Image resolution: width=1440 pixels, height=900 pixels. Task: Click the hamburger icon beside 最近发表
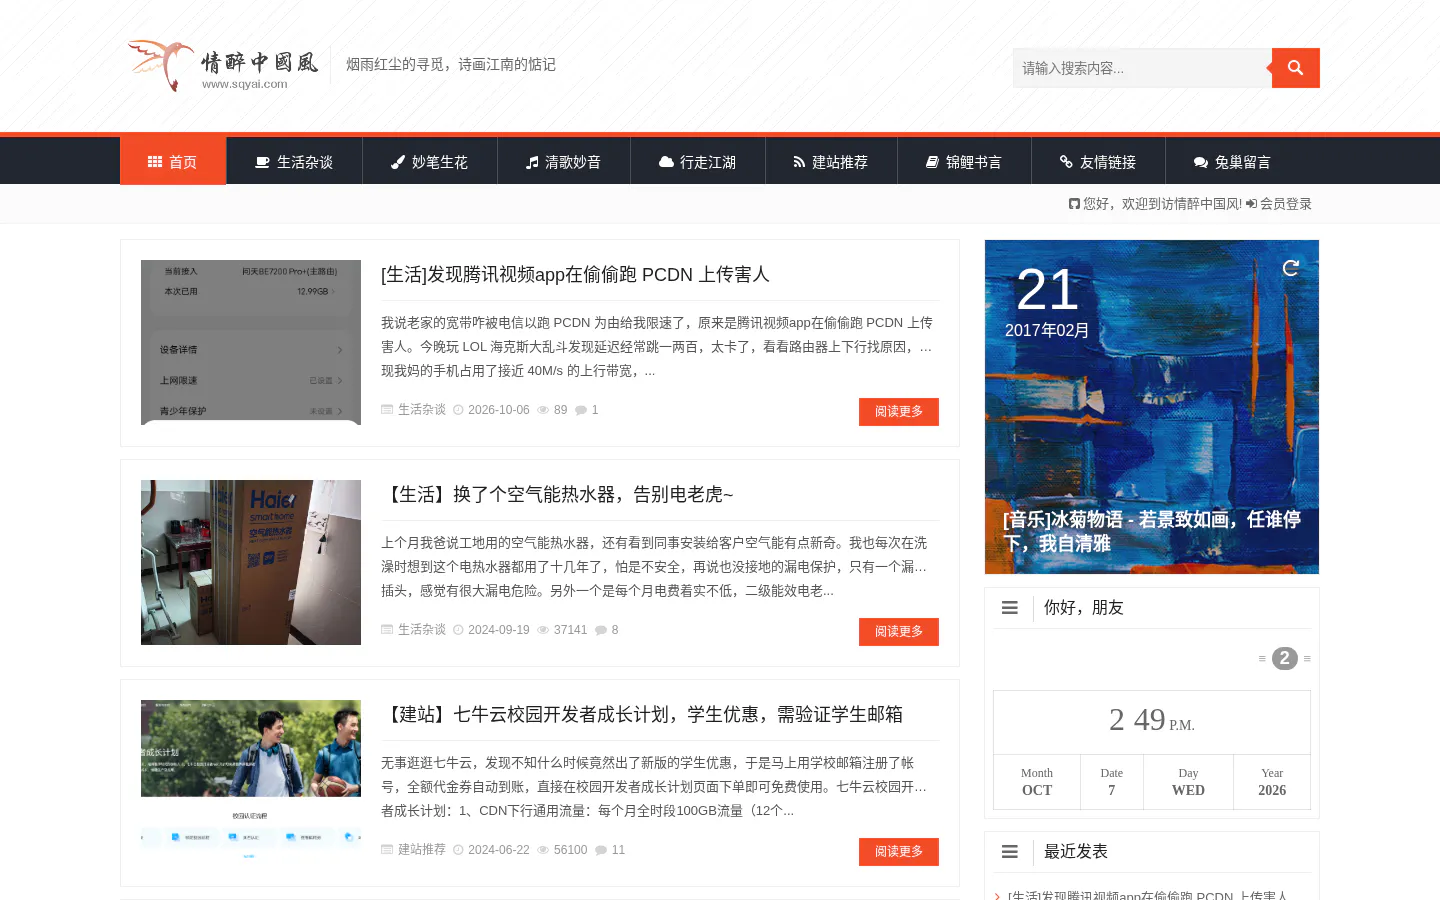point(1010,852)
